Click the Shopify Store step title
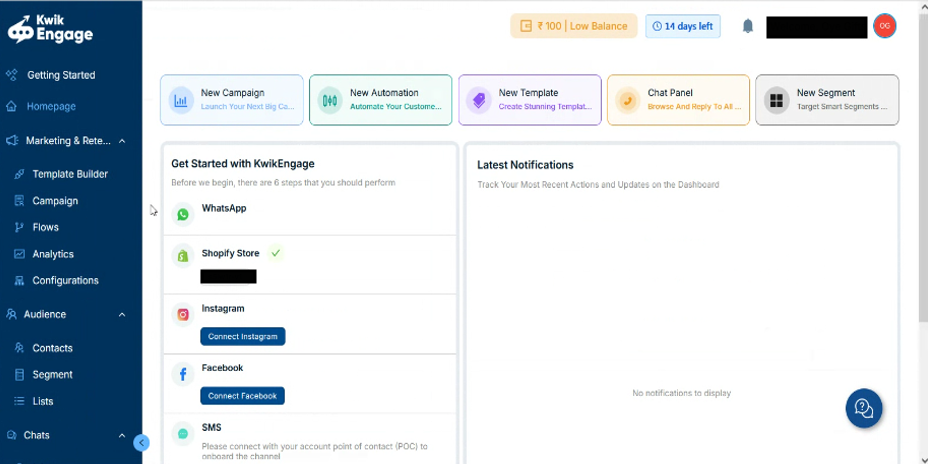This screenshot has width=928, height=464. pos(230,253)
